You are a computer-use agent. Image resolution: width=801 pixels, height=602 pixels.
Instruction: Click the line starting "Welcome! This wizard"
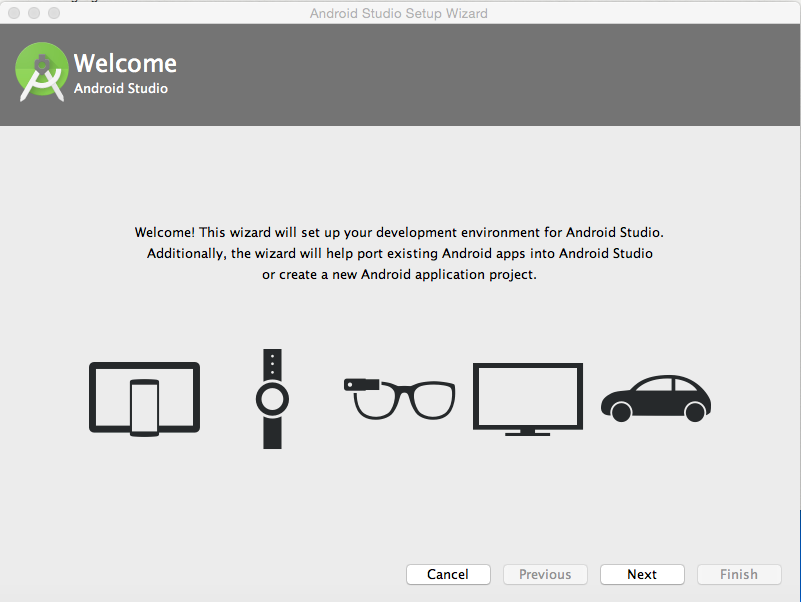399,233
